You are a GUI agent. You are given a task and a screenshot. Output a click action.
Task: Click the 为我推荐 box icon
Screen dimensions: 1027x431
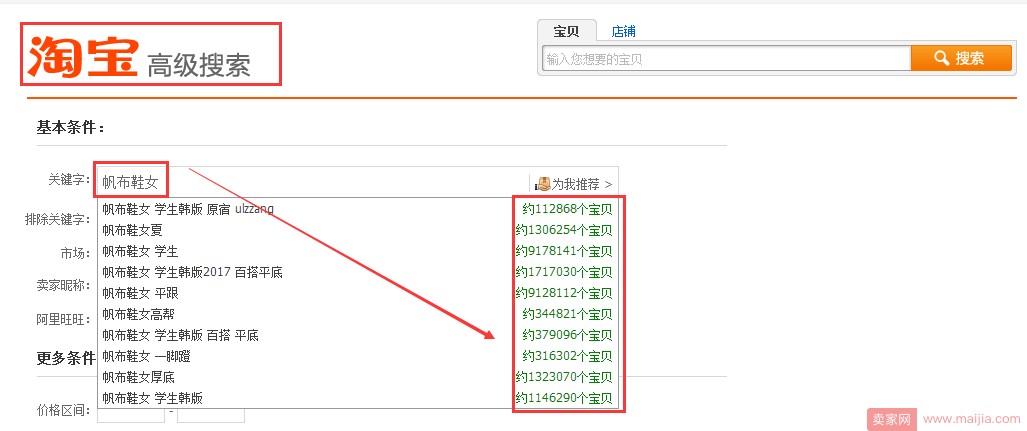click(543, 184)
